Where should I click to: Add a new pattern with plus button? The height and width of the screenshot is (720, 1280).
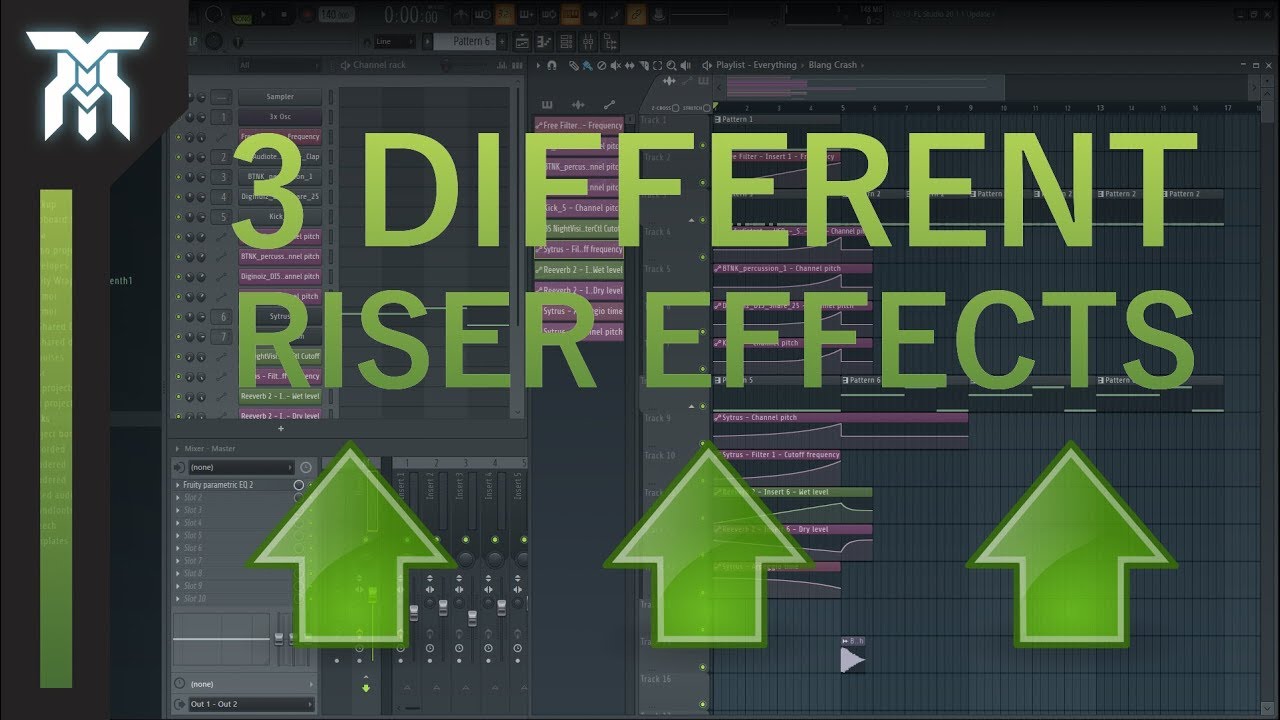pyautogui.click(x=502, y=41)
